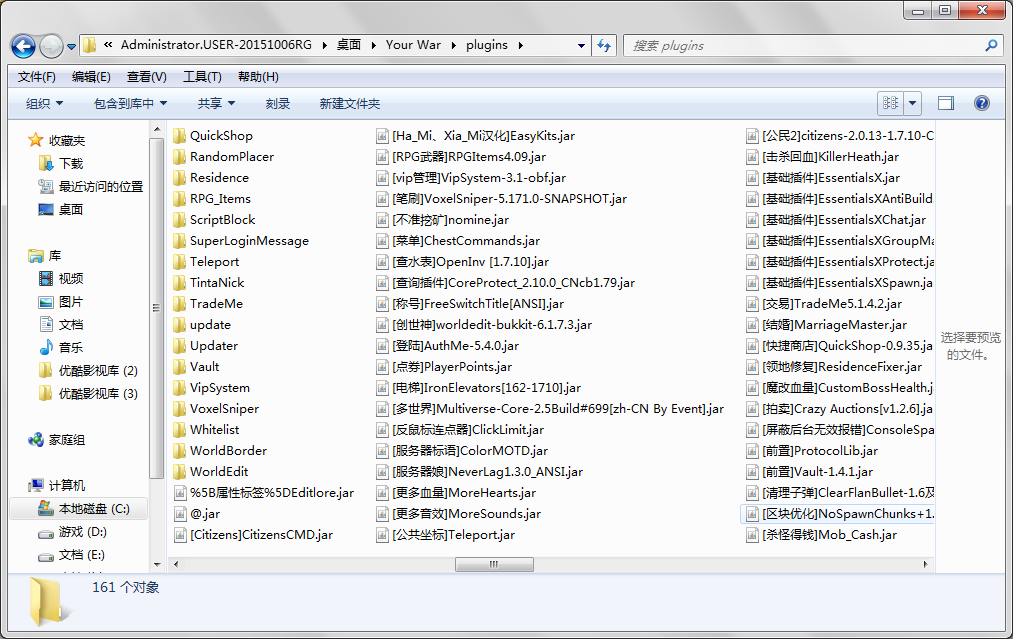Click the ScriptBlock folder icon
The width and height of the screenshot is (1013, 639).
(x=180, y=220)
